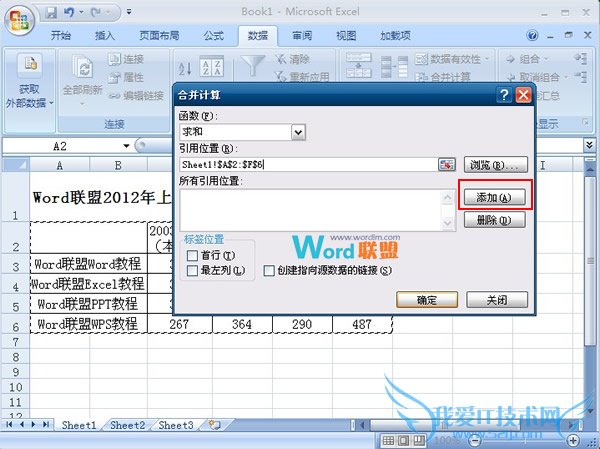Select the Clear filter command
Screen dimensions: 600x449
[x=292, y=59]
